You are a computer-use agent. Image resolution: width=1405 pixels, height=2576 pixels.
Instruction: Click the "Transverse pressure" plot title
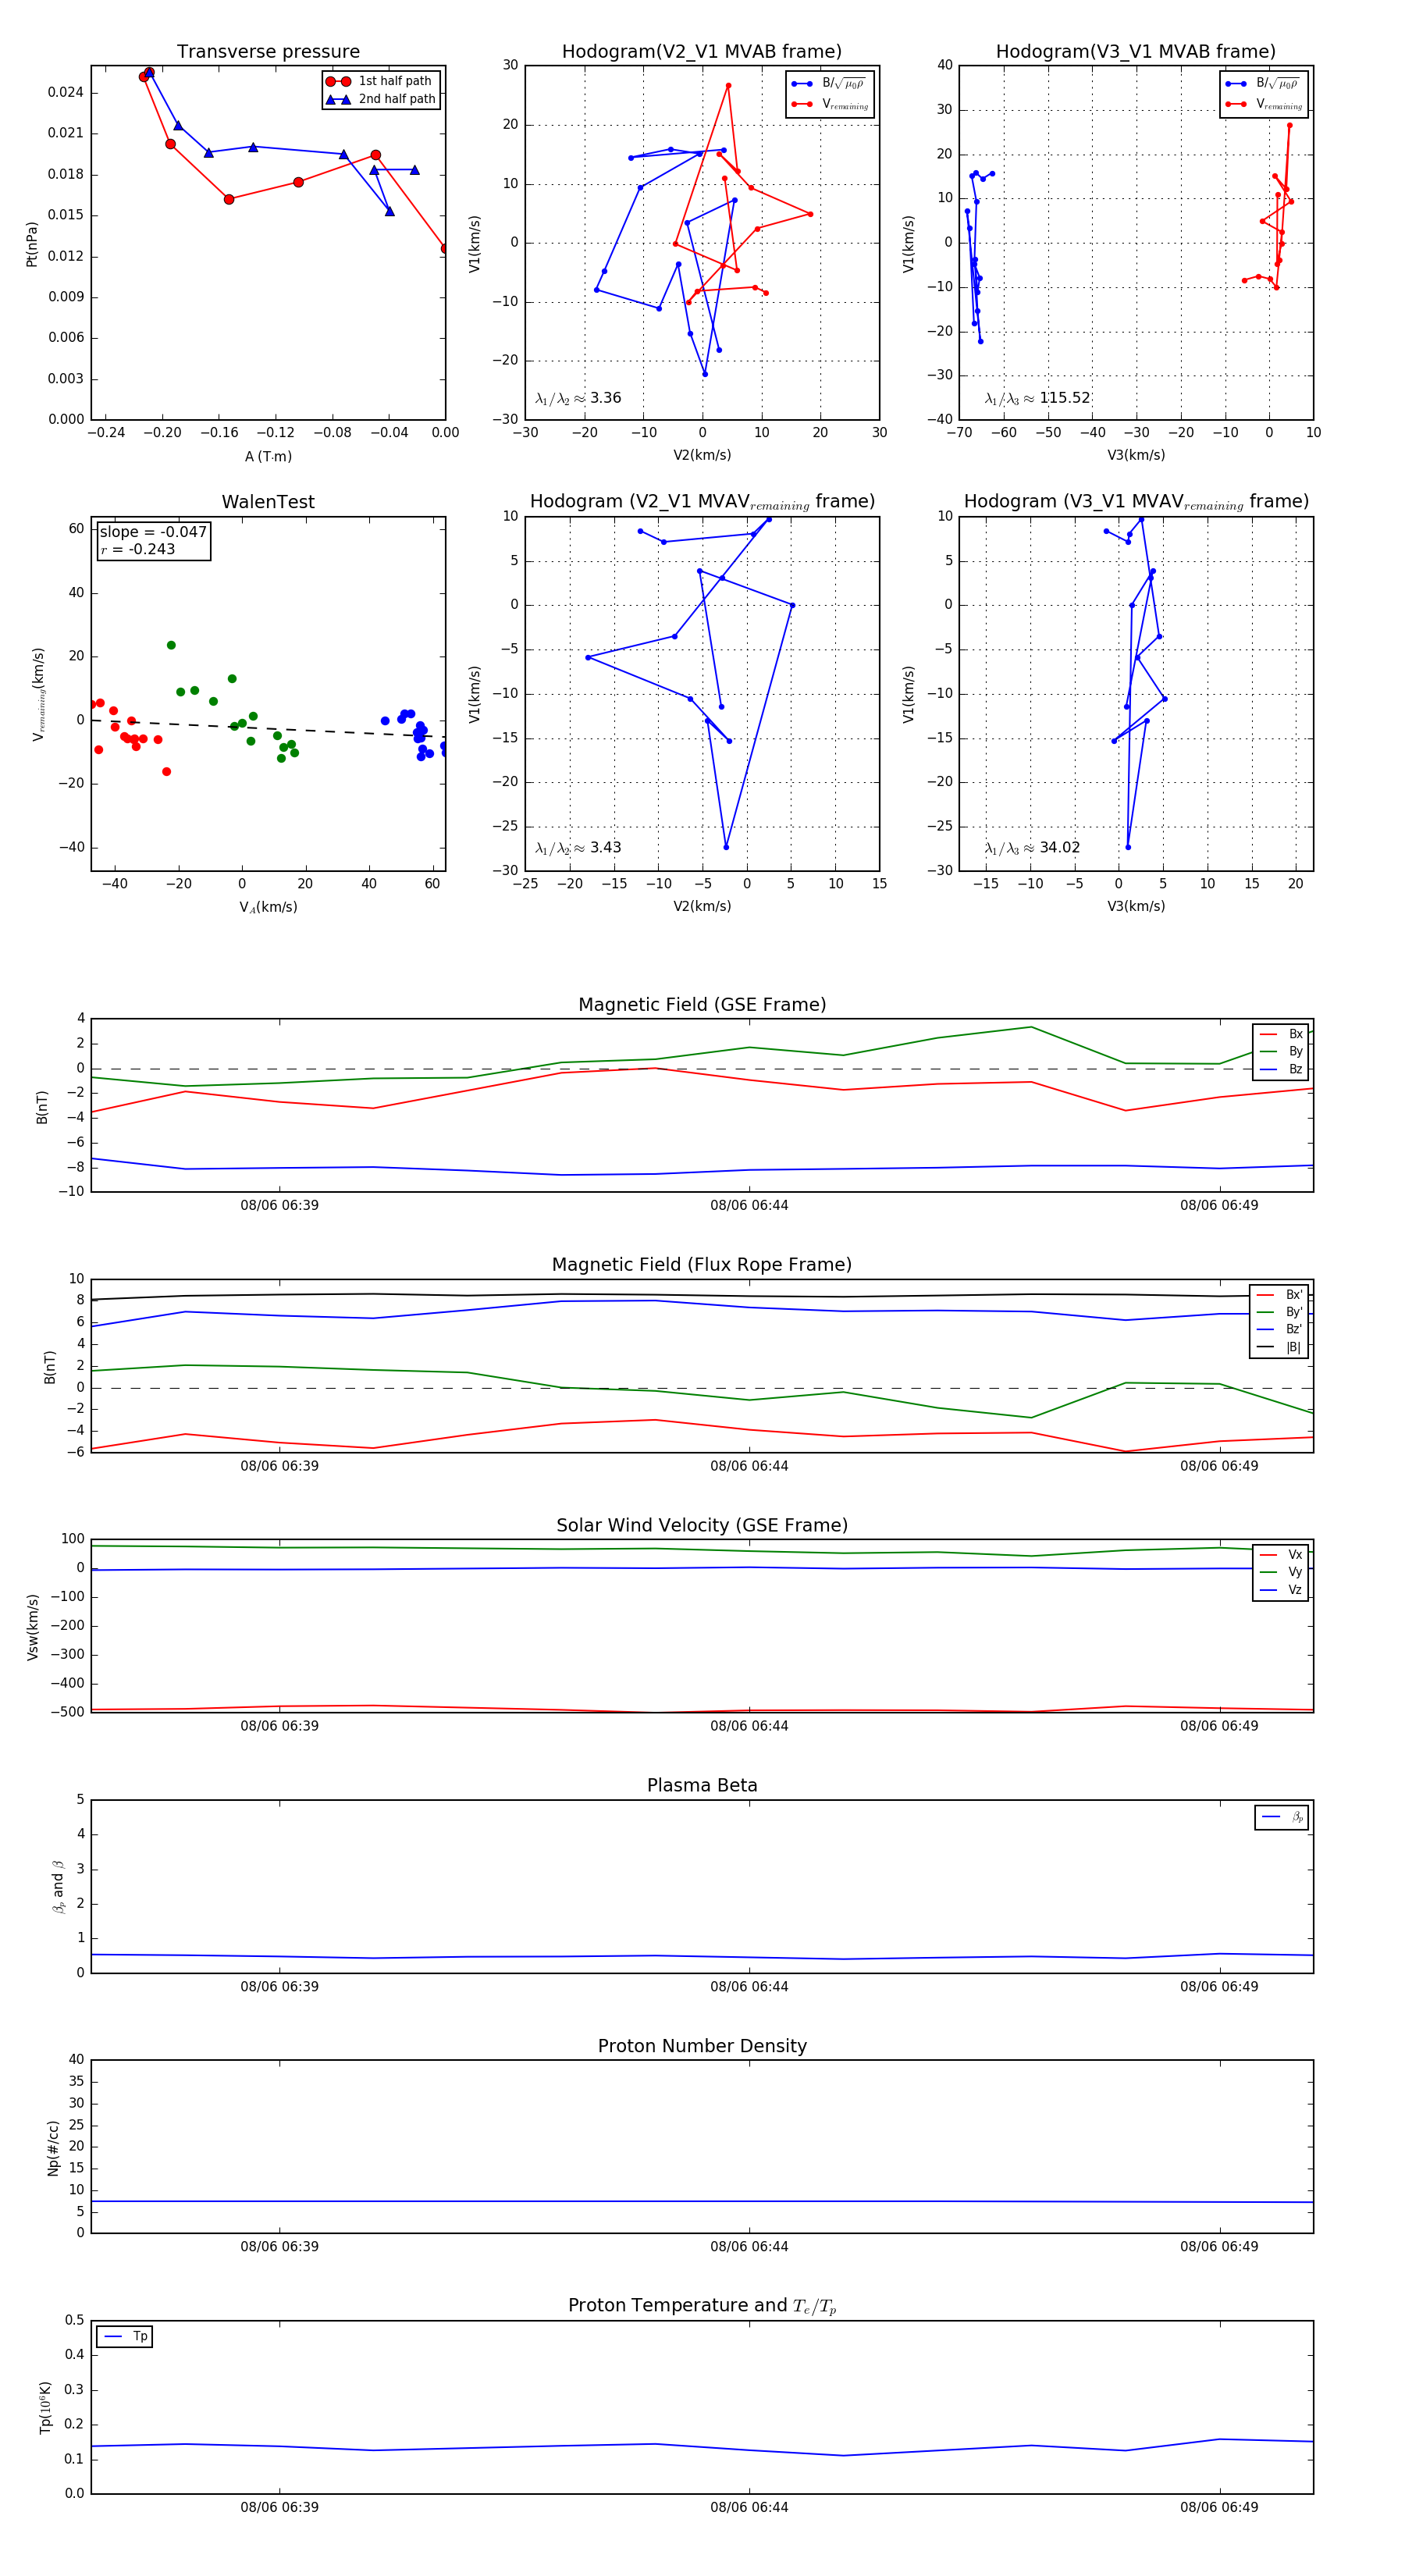(268, 52)
